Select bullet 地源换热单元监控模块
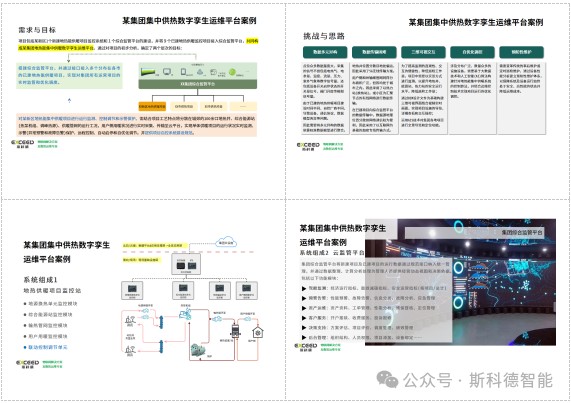The height and width of the screenshot is (403, 571). pos(50,304)
